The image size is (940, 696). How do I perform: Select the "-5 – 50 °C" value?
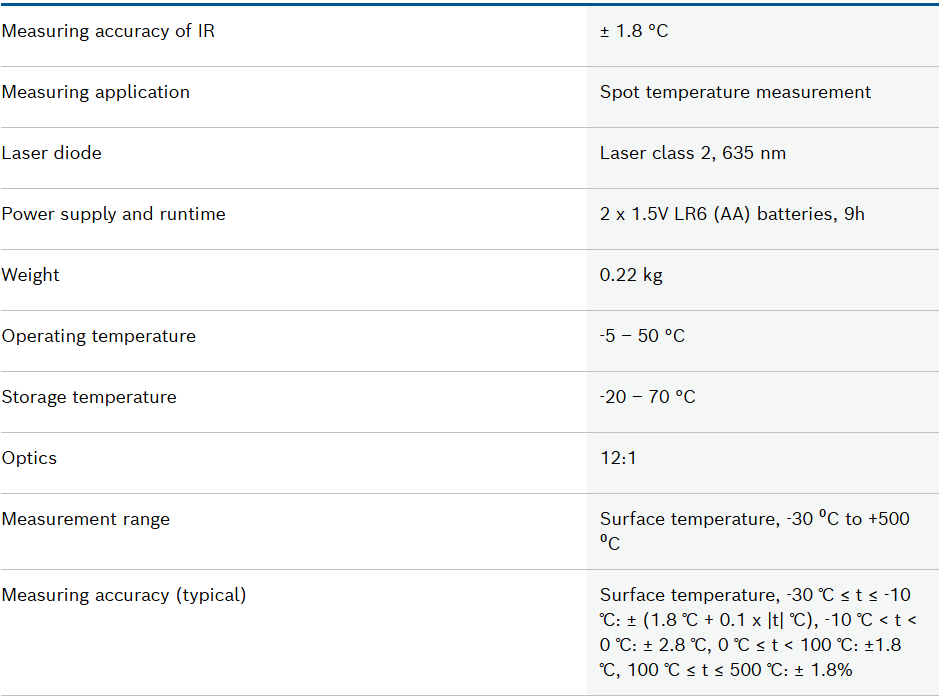(642, 336)
